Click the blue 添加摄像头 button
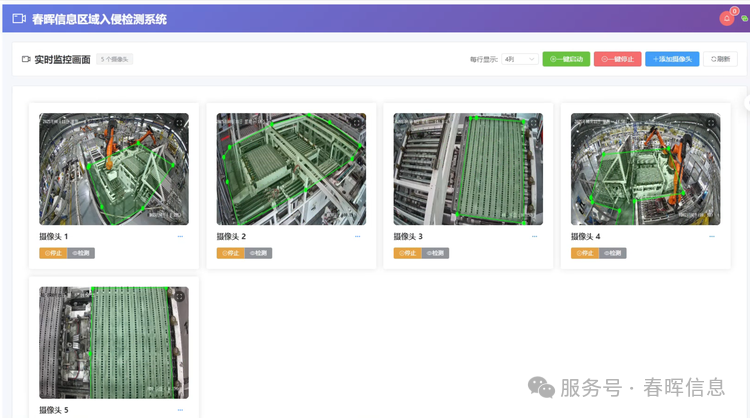 [672, 59]
